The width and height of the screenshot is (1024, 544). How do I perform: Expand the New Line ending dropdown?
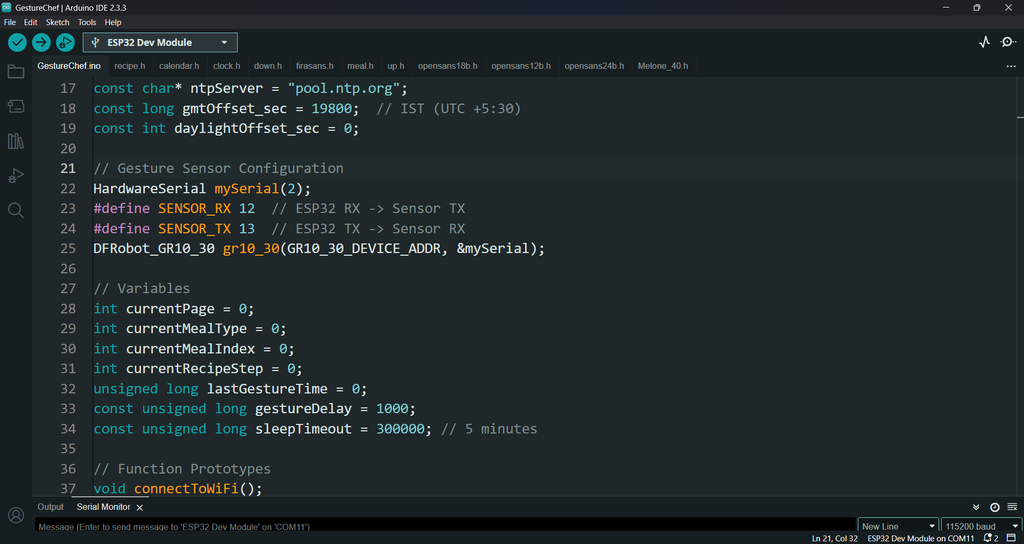(x=898, y=526)
